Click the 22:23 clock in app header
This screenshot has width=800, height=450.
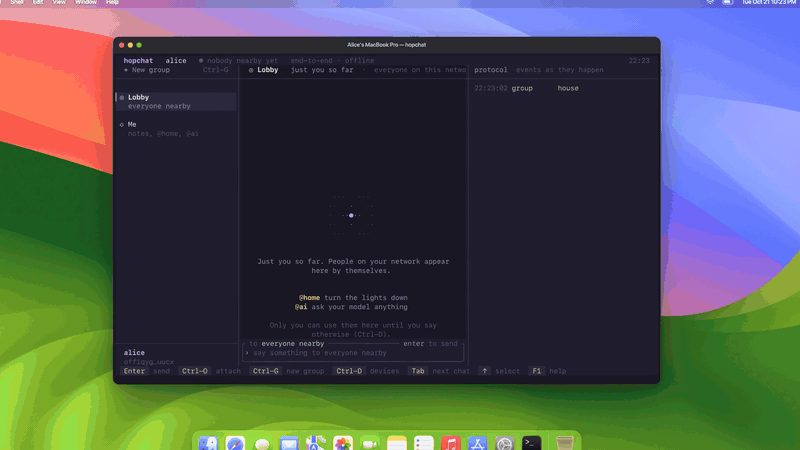coord(639,61)
